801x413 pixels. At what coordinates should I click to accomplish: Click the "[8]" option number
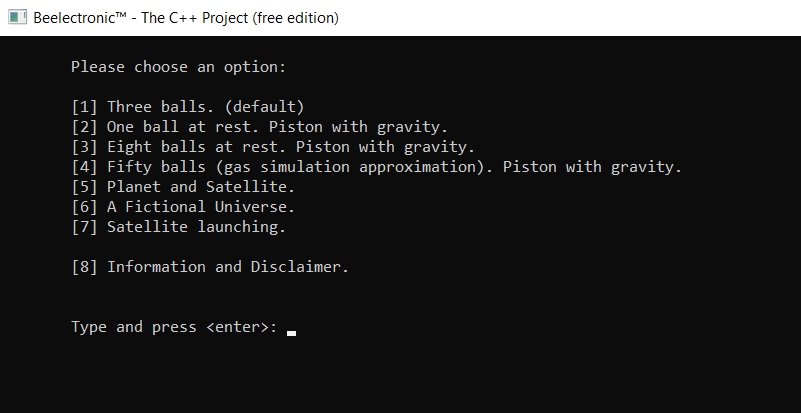pos(84,267)
